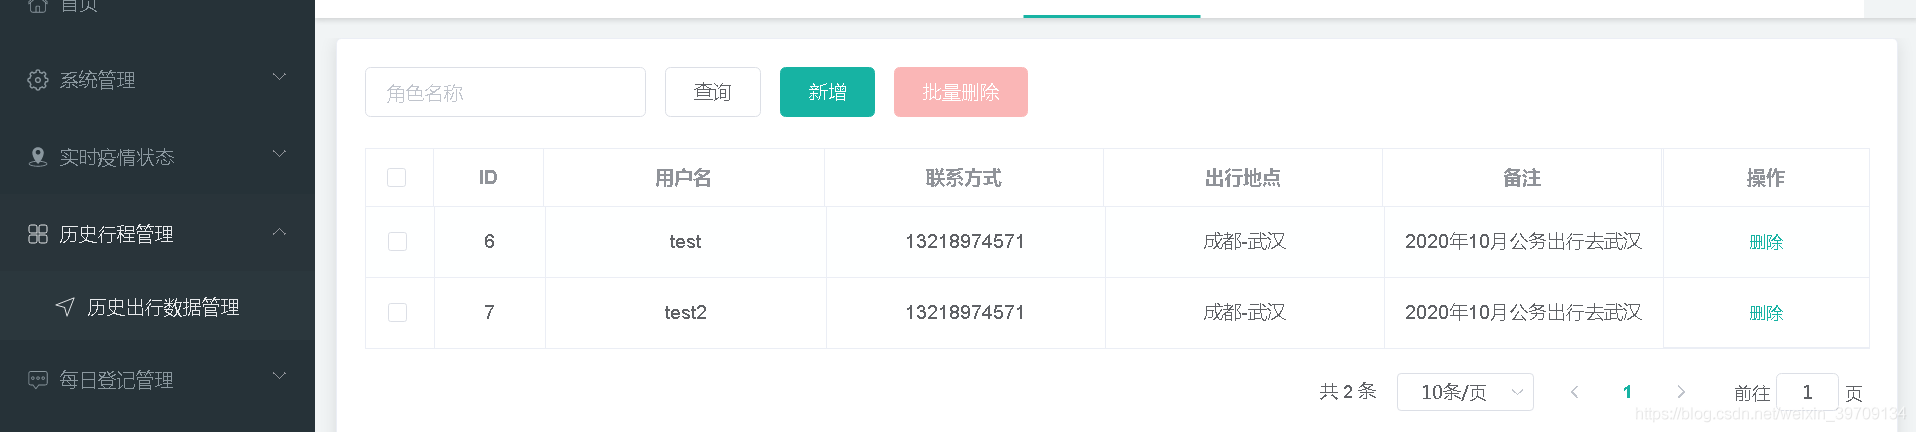Check the checkbox for row ID 6
The width and height of the screenshot is (1916, 432).
[397, 242]
